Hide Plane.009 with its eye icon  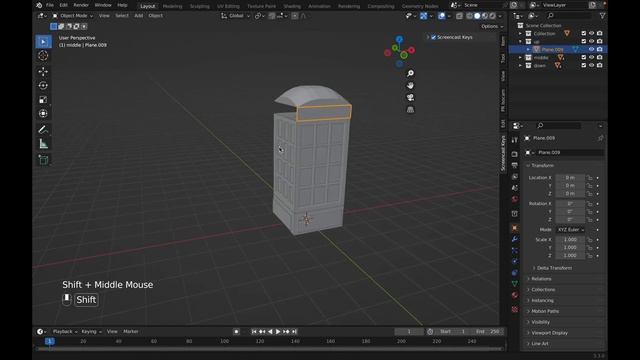coord(591,49)
